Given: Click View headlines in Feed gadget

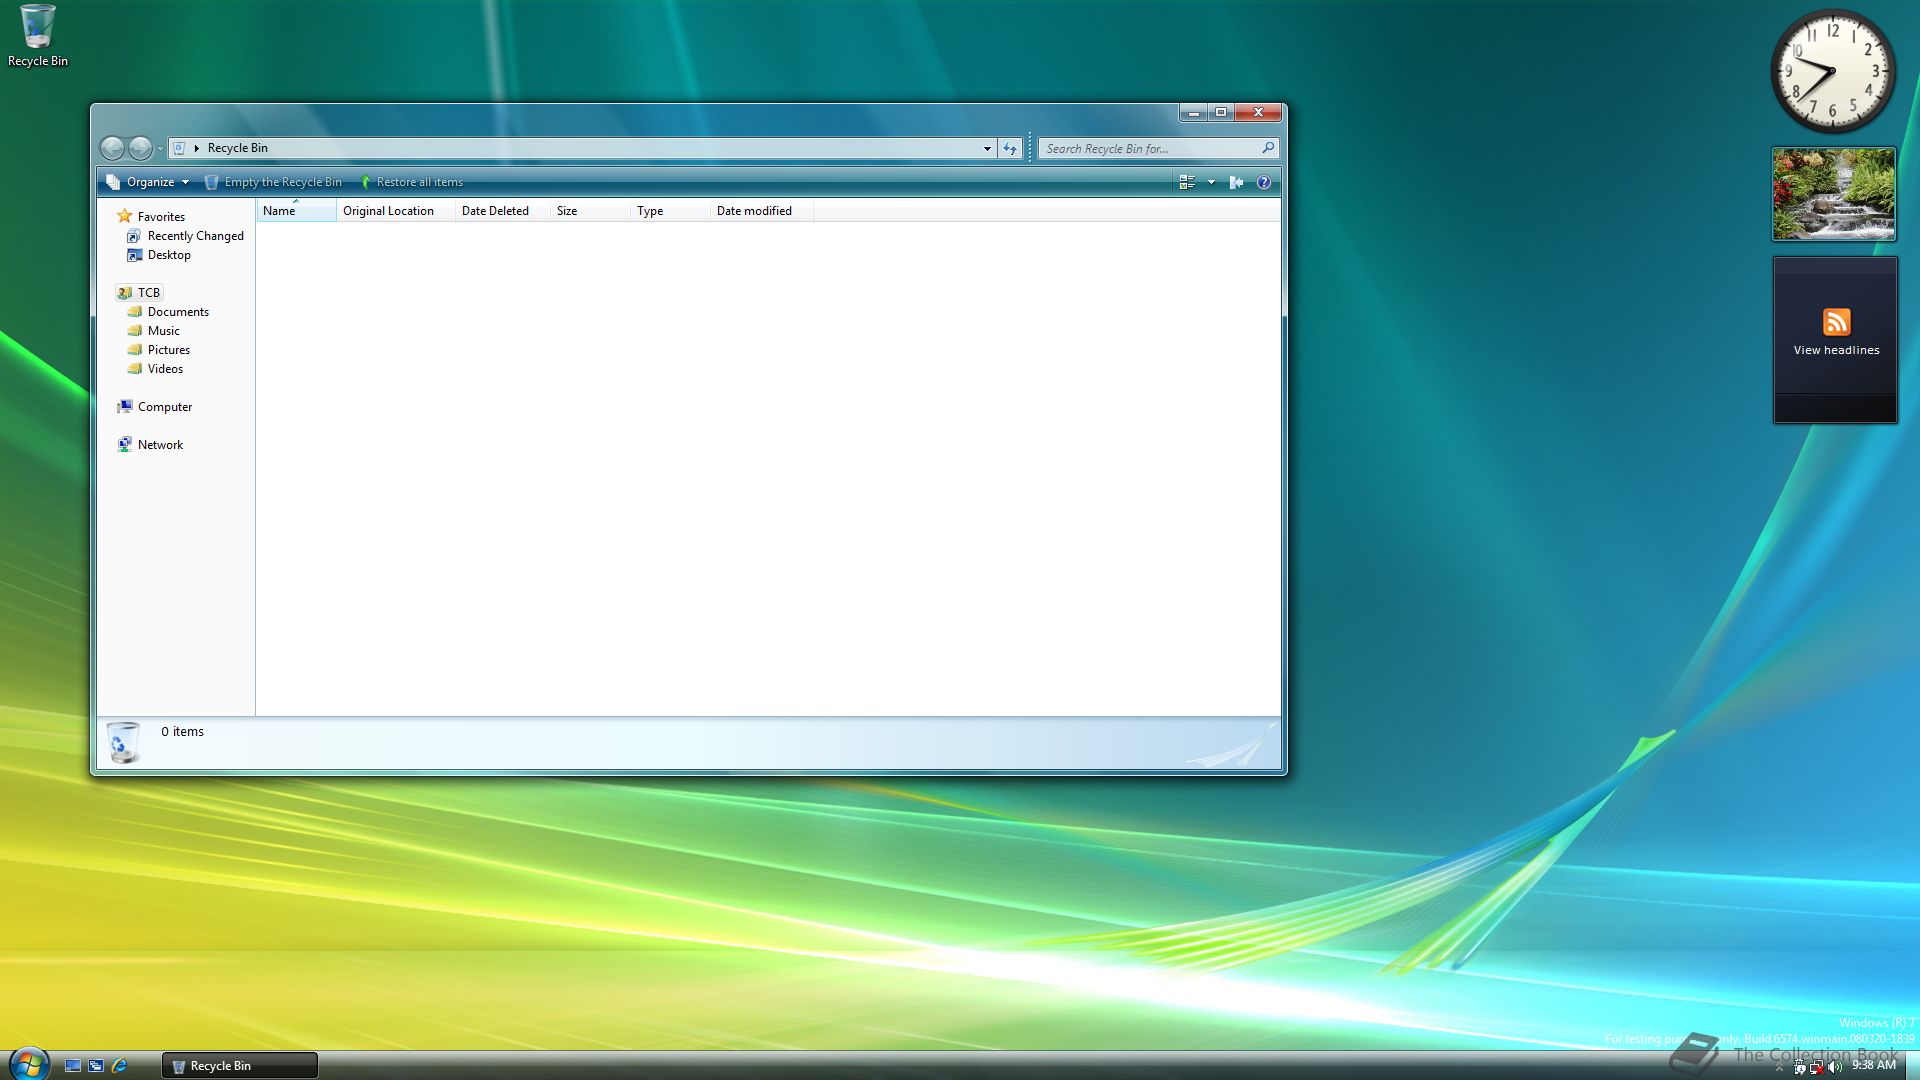Looking at the screenshot, I should pos(1836,351).
